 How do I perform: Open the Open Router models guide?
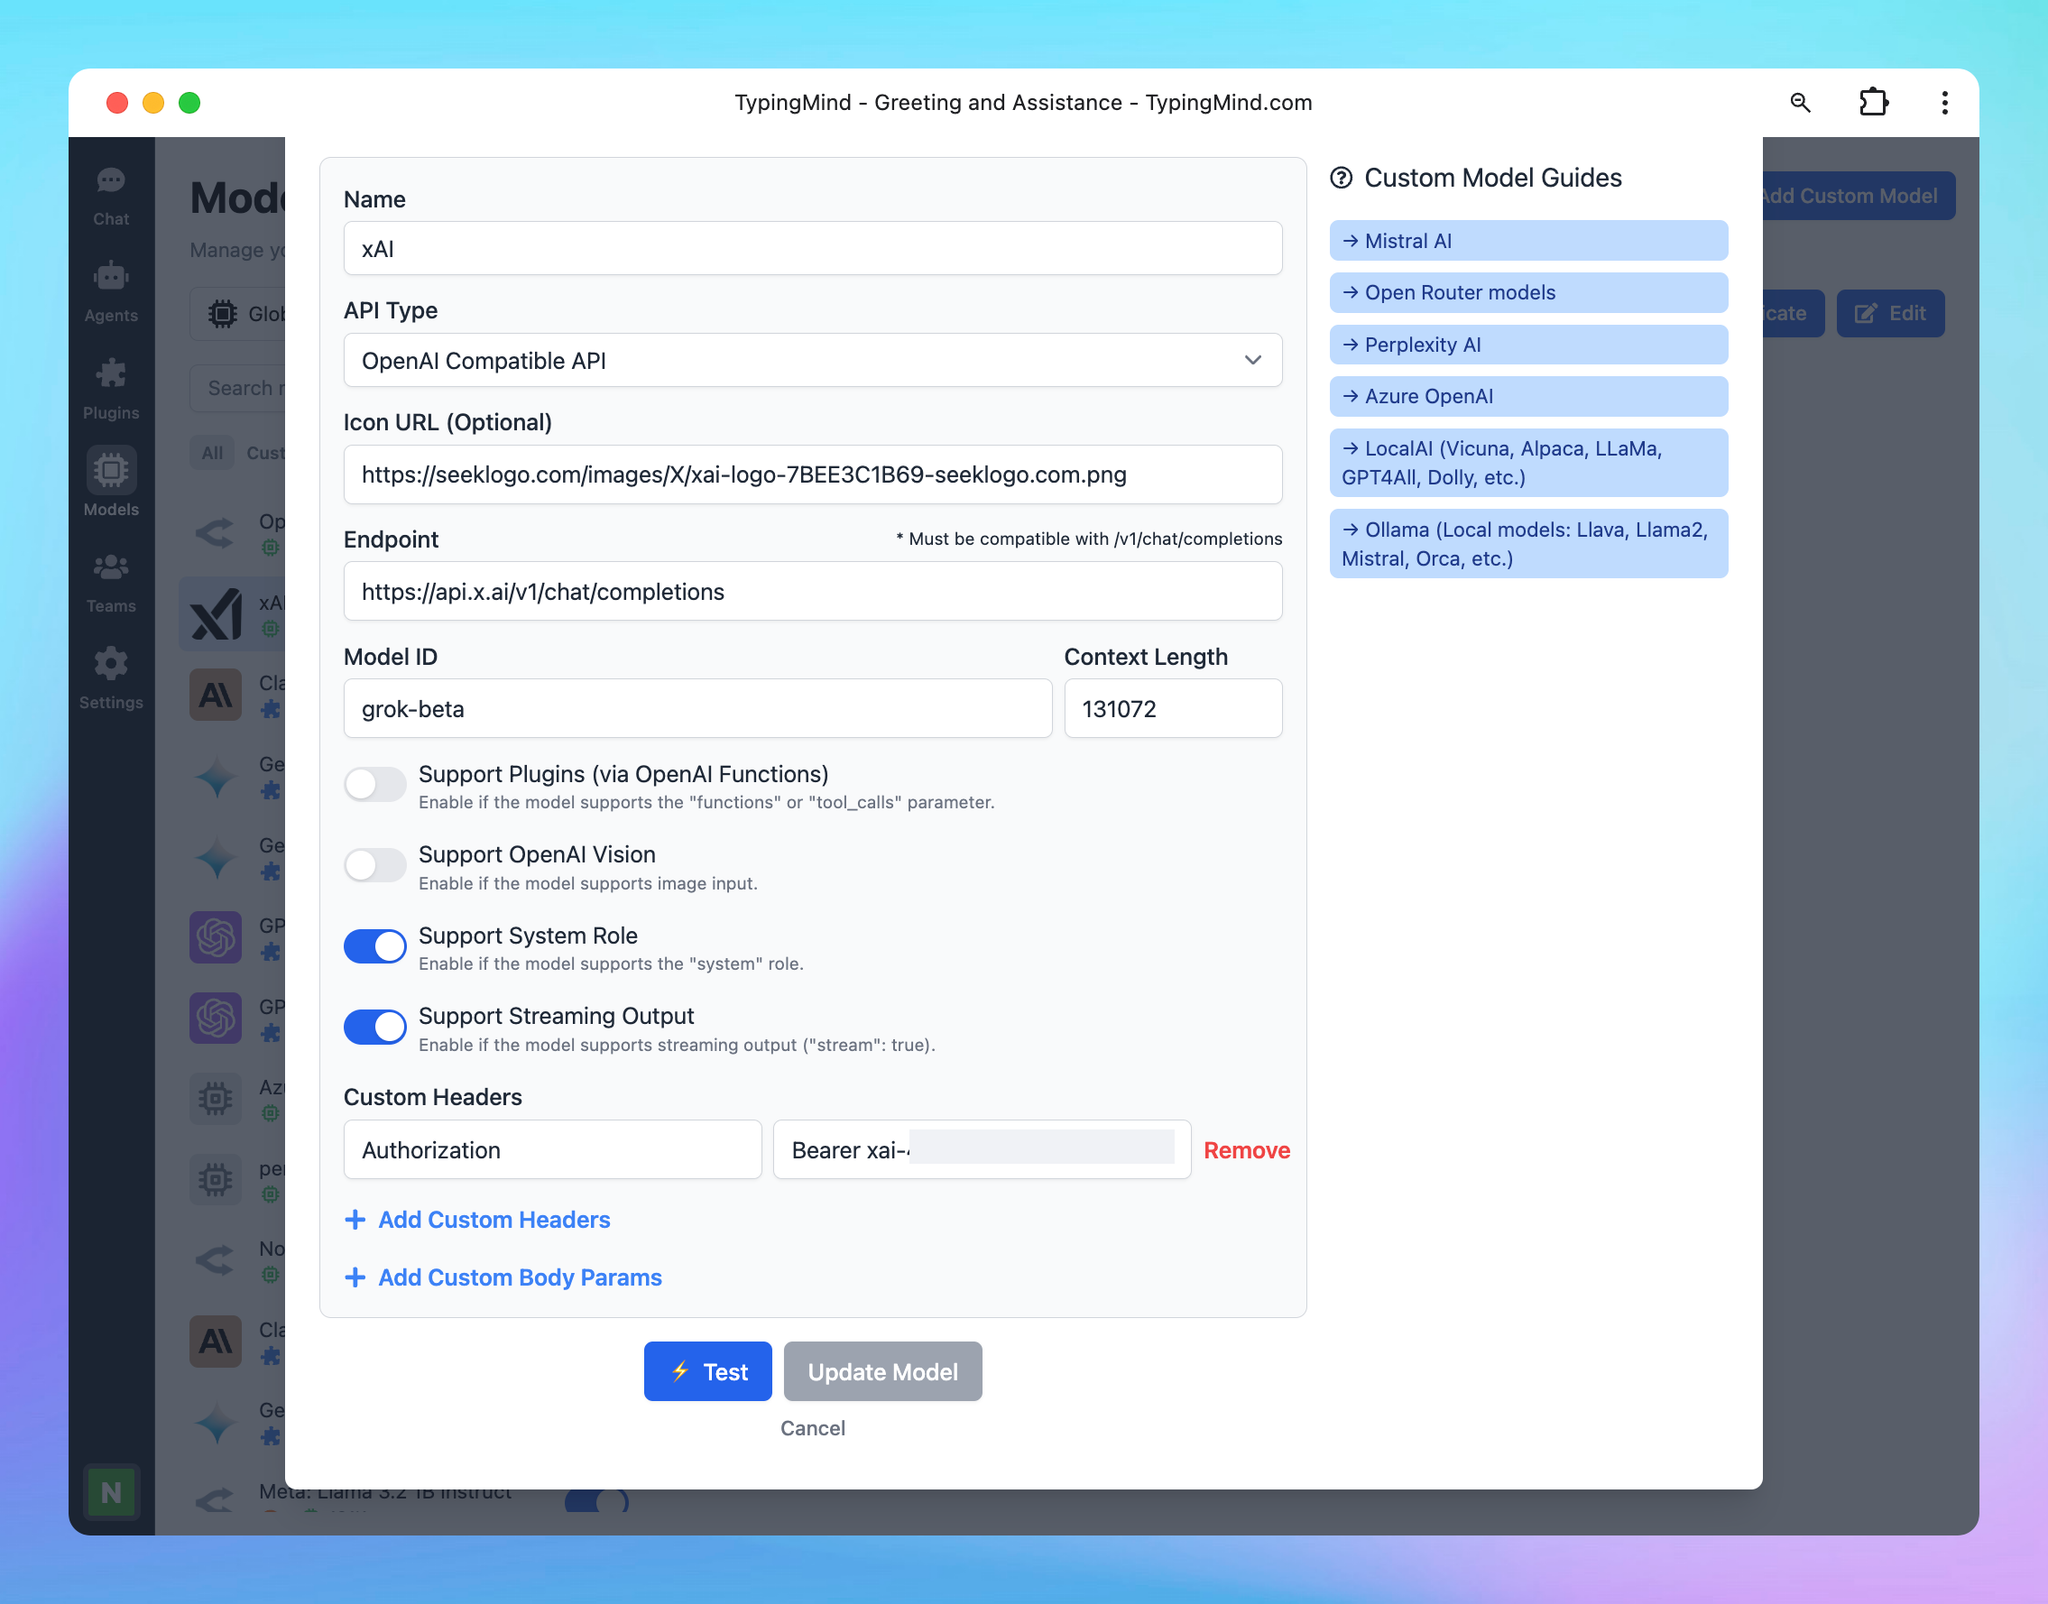[1529, 293]
